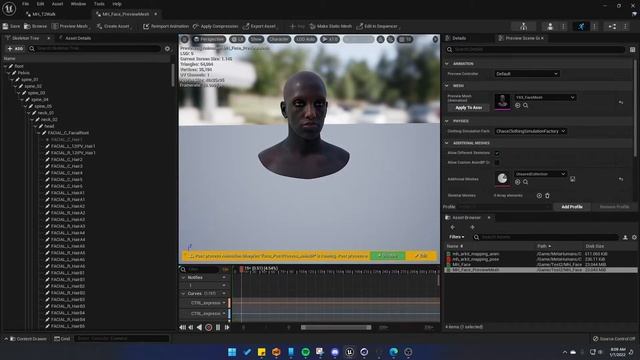640x360 pixels.
Task: Collapse the Root bone in tree
Action: (6, 66)
